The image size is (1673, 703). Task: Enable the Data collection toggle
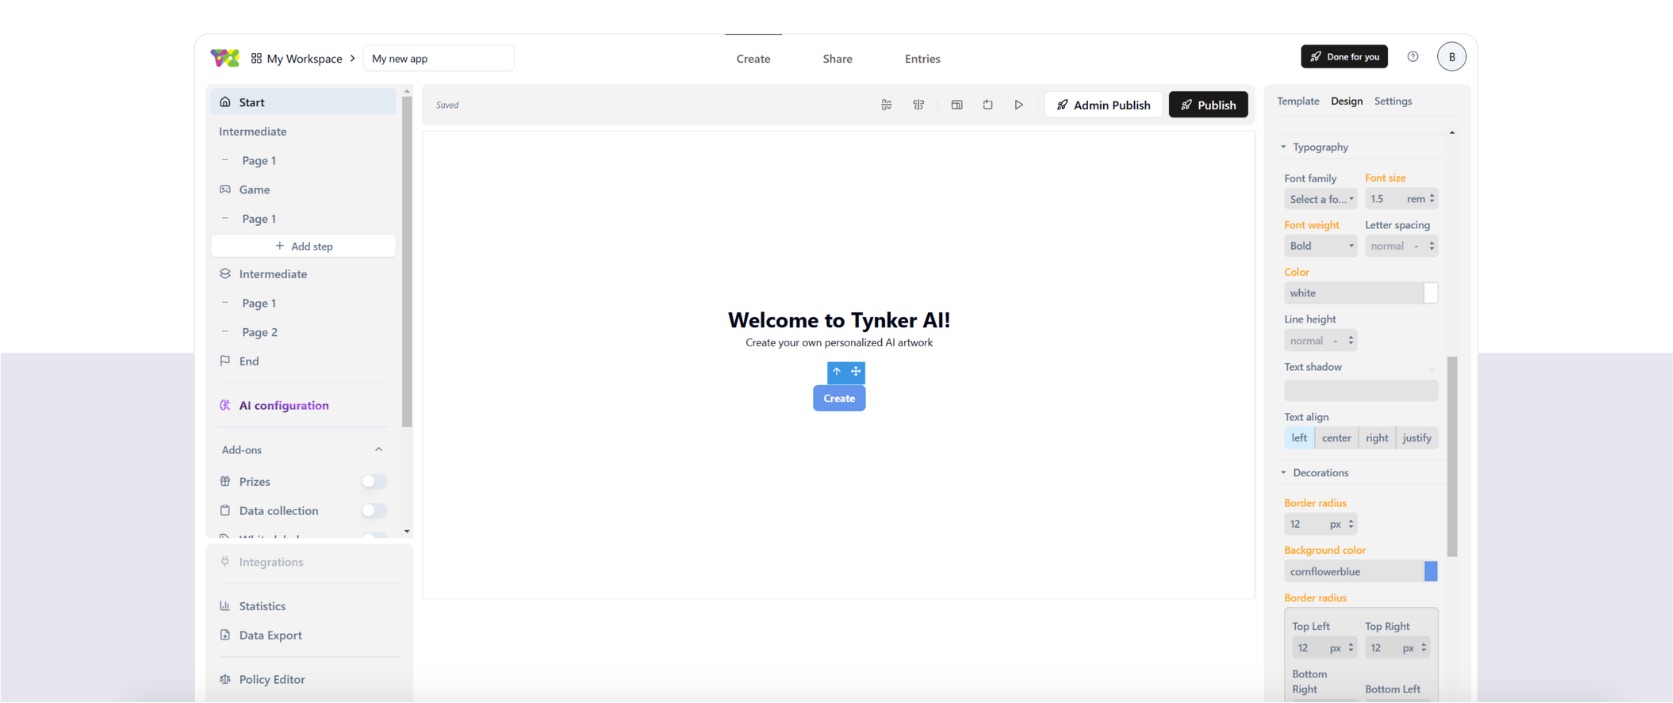click(x=374, y=510)
